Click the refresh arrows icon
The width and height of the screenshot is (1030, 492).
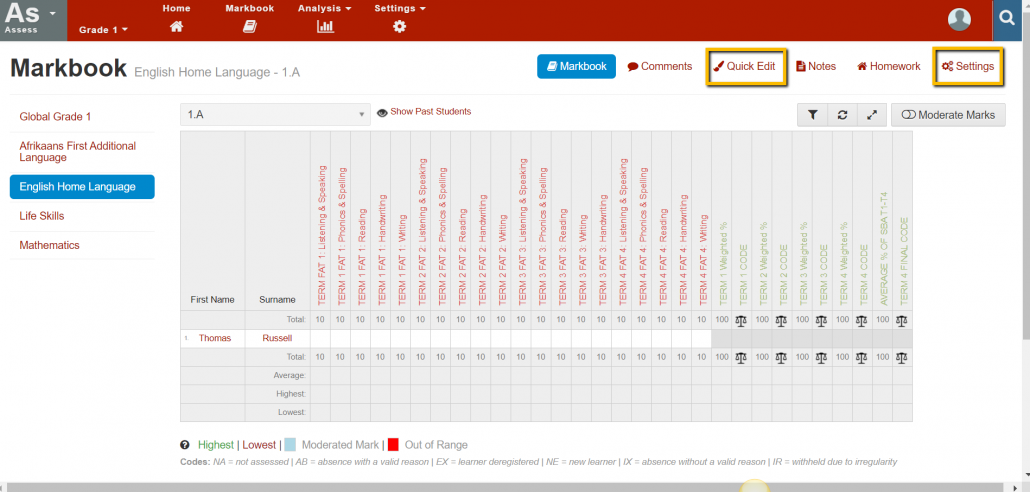tap(842, 115)
